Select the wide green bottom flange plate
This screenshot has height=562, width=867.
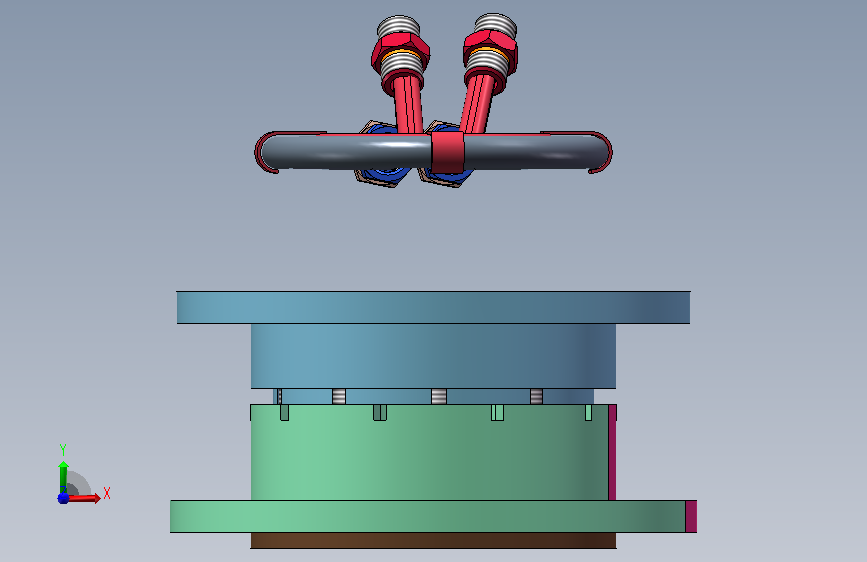click(427, 517)
